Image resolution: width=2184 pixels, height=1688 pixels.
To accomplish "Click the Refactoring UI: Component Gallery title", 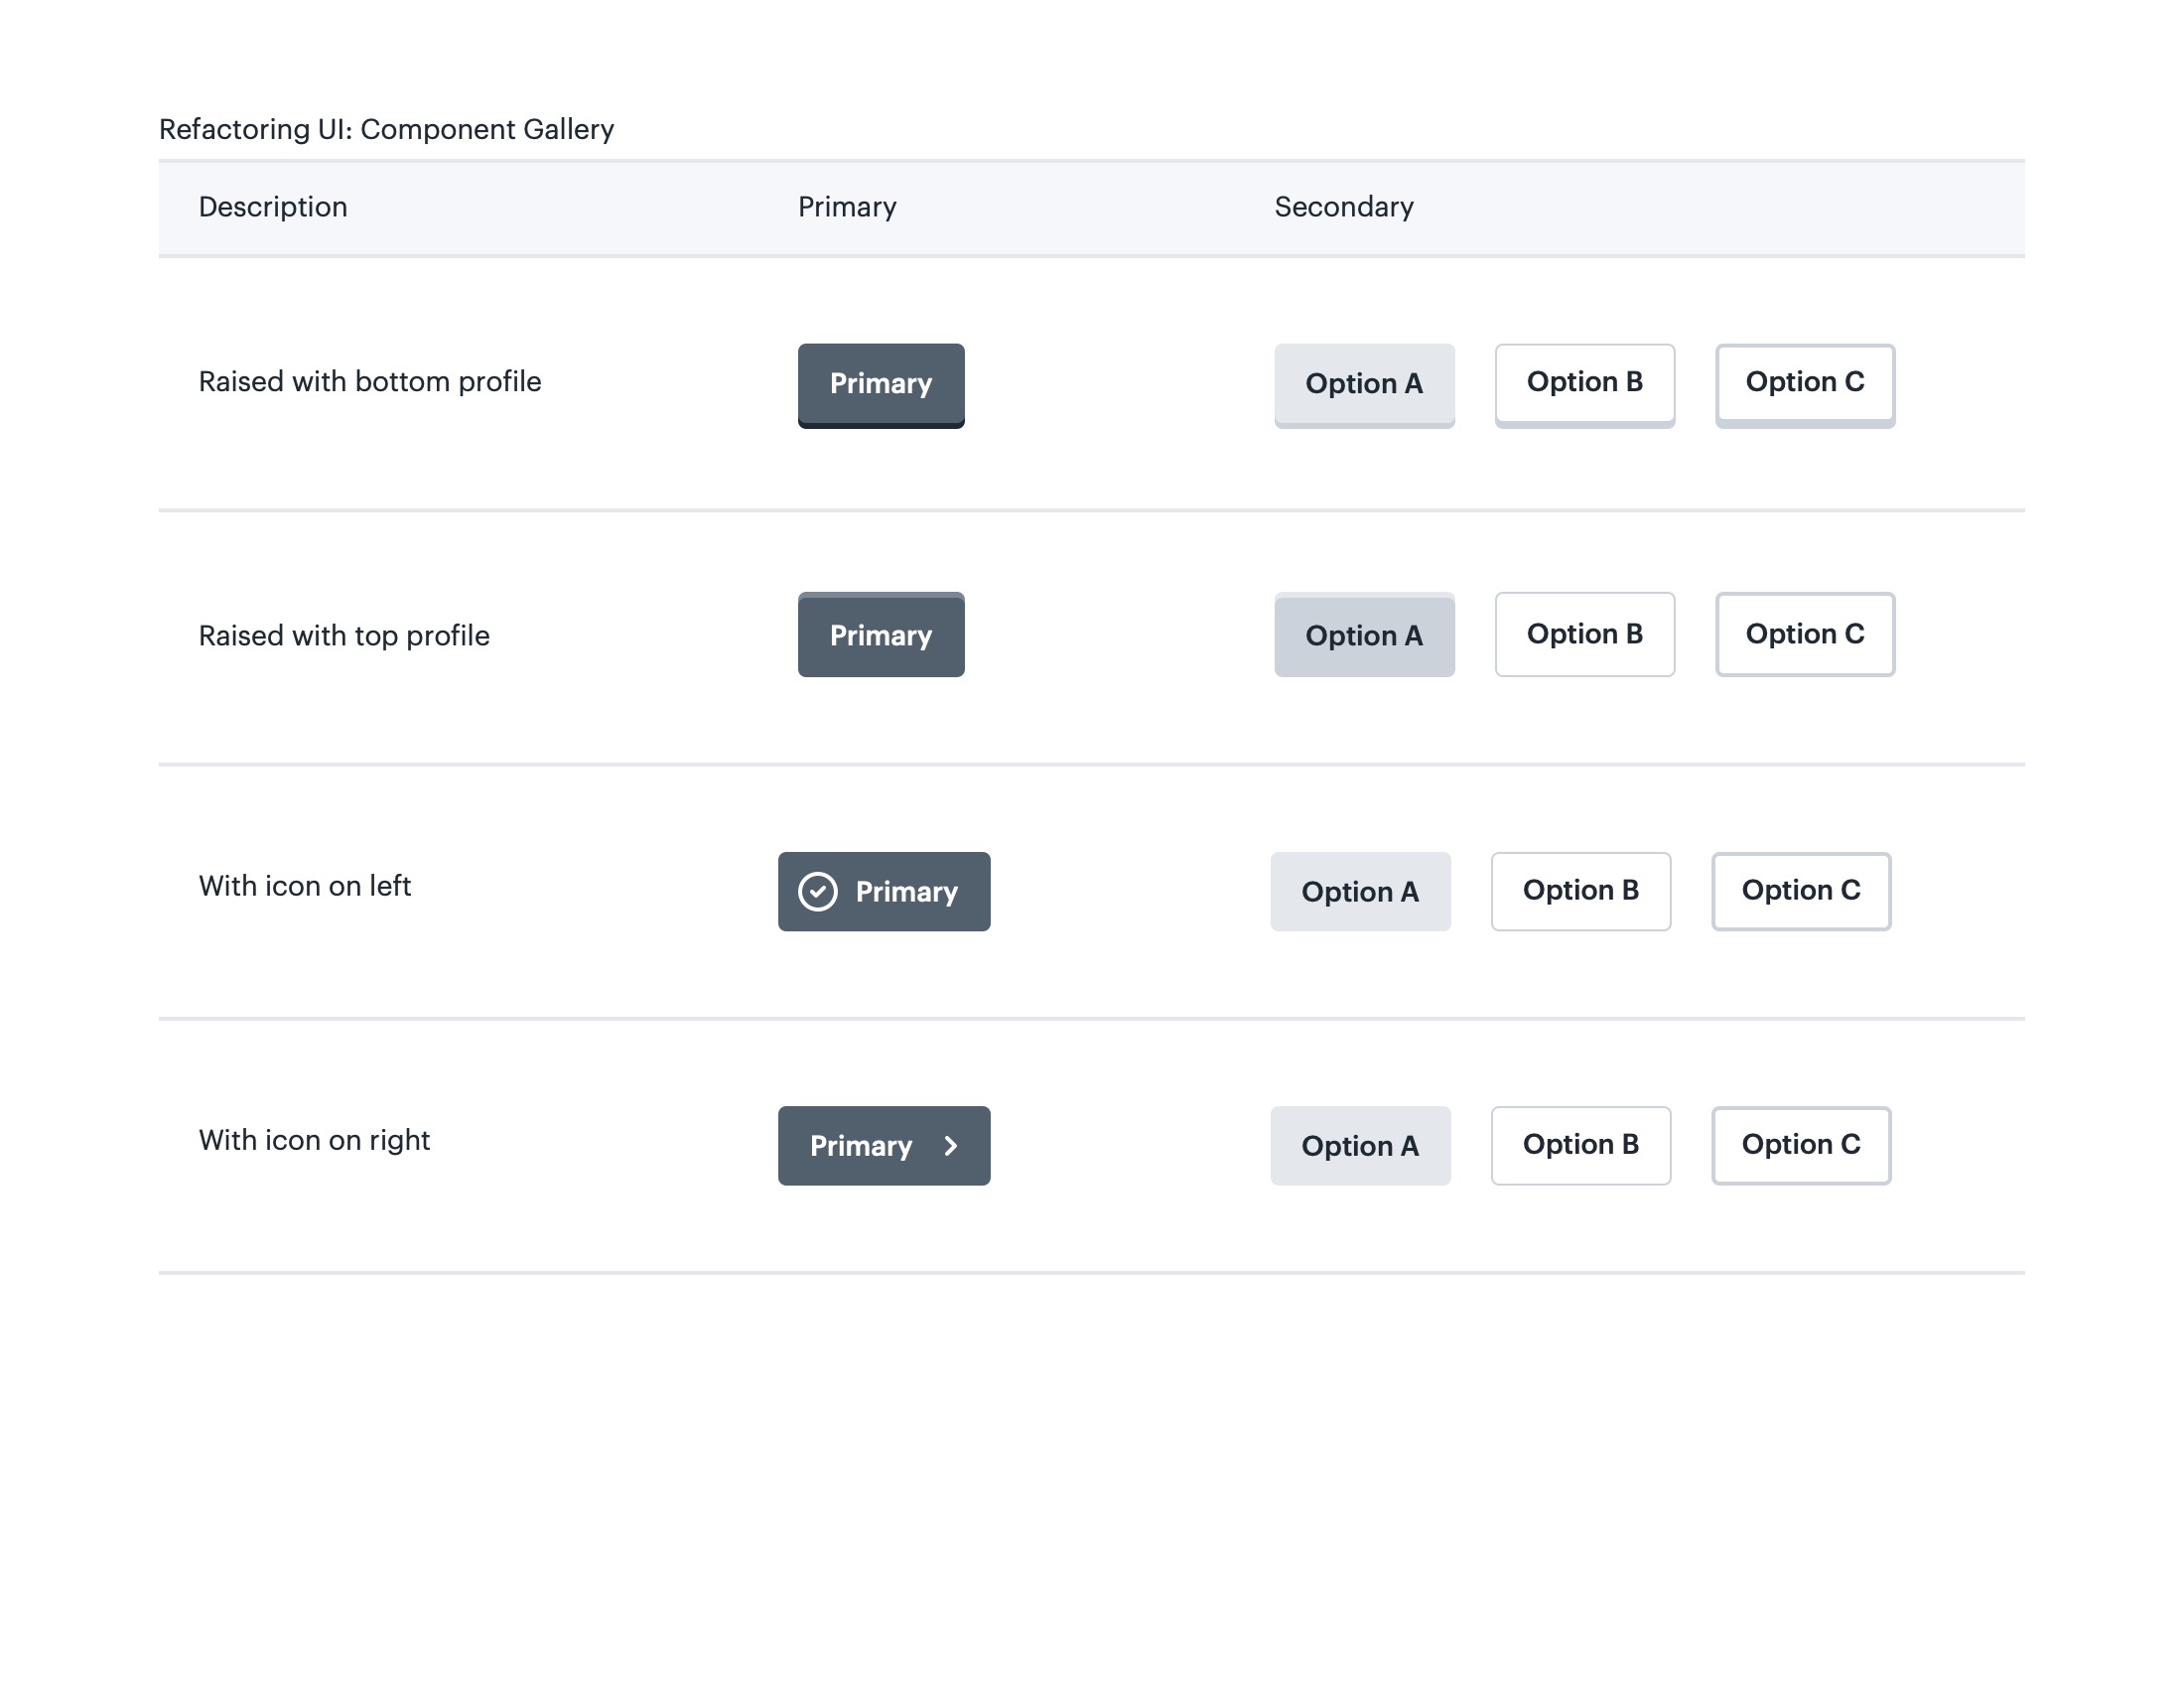I will click(x=386, y=129).
